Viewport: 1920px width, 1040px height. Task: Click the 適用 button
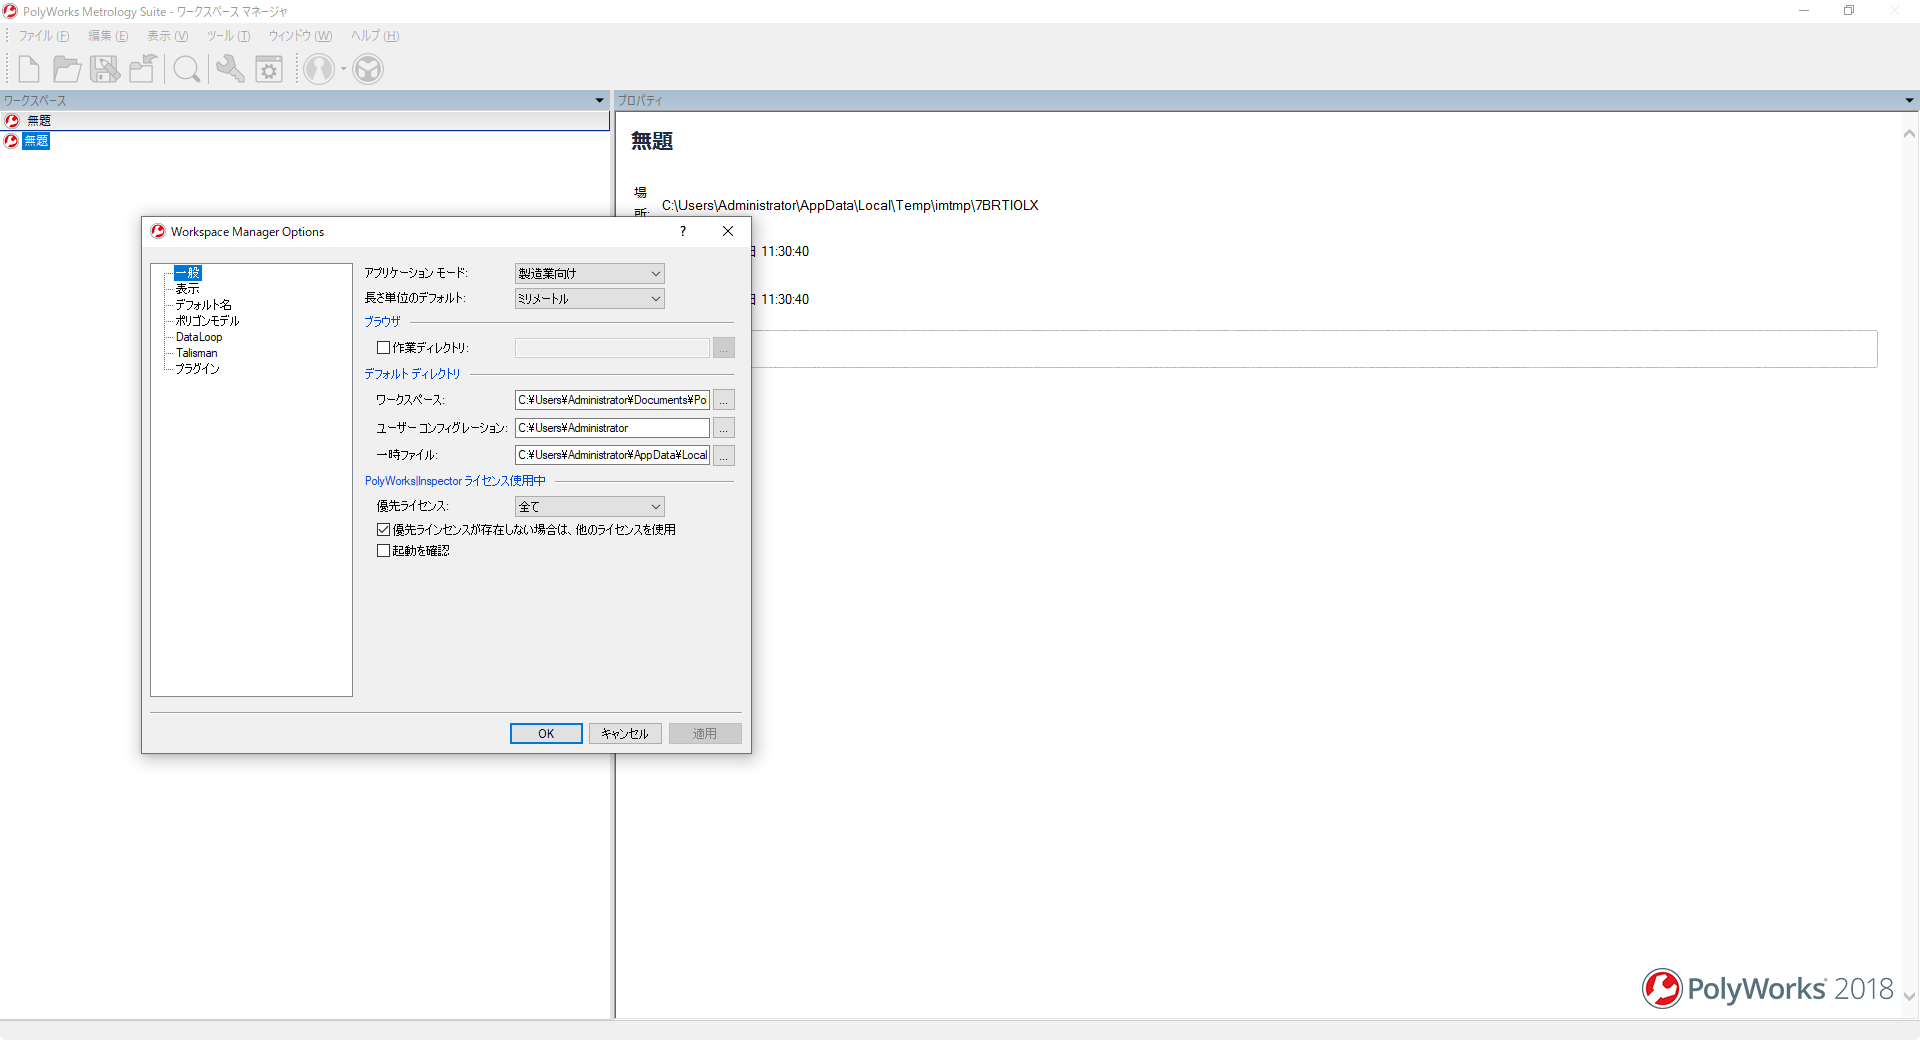point(705,733)
